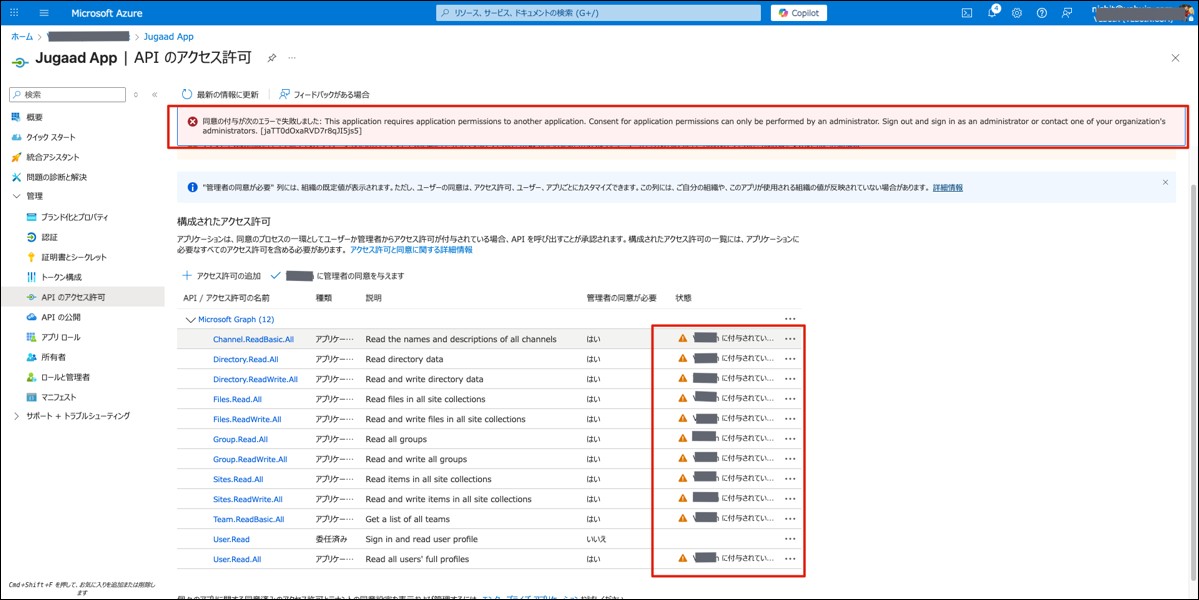Open the Copilot button
Image resolution: width=1199 pixels, height=600 pixels.
pyautogui.click(x=798, y=13)
